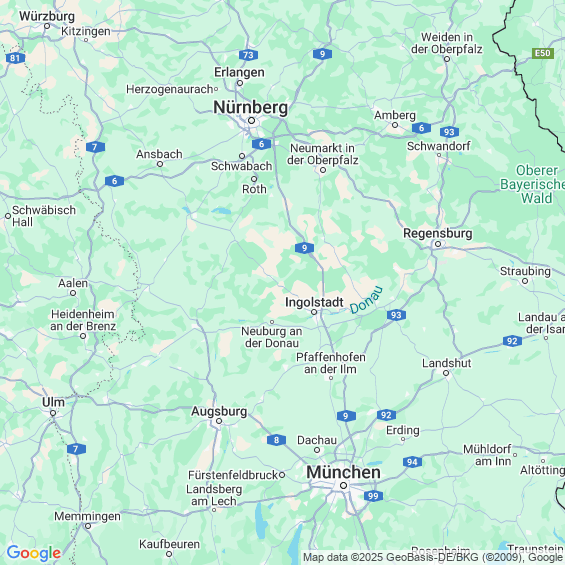Click the Map data copyright text
The height and width of the screenshot is (565, 565).
coord(433,557)
